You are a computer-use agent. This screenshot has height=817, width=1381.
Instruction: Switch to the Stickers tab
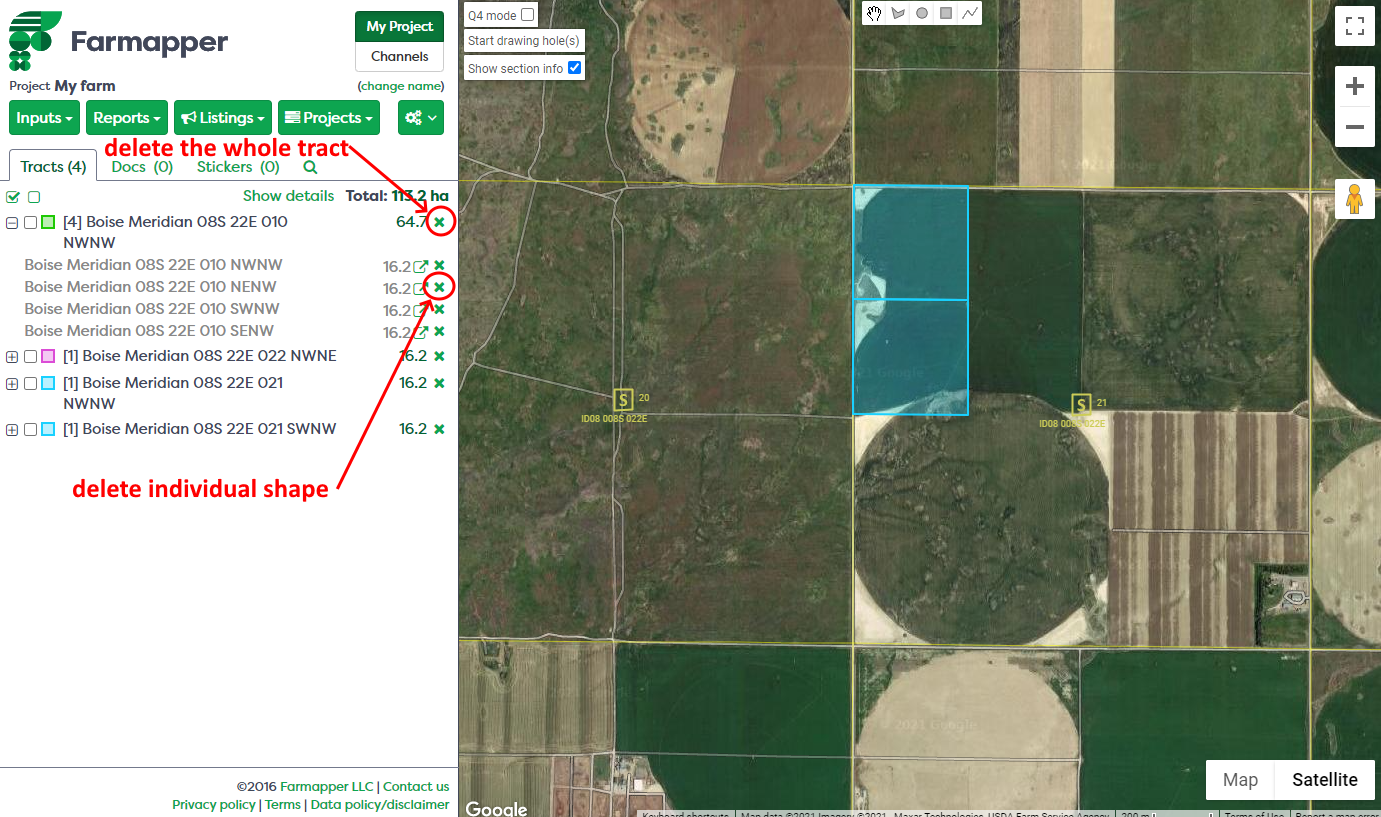237,167
